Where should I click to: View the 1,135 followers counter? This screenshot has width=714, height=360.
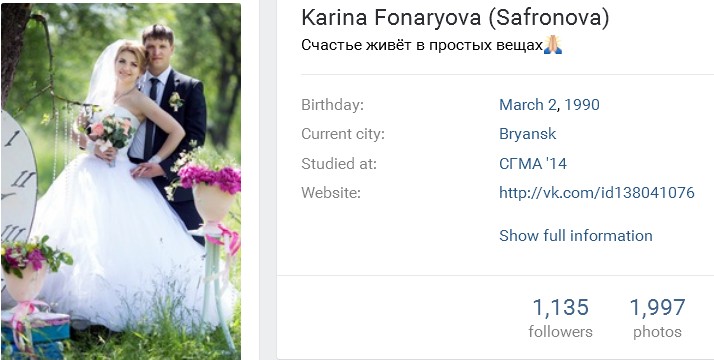(x=561, y=318)
